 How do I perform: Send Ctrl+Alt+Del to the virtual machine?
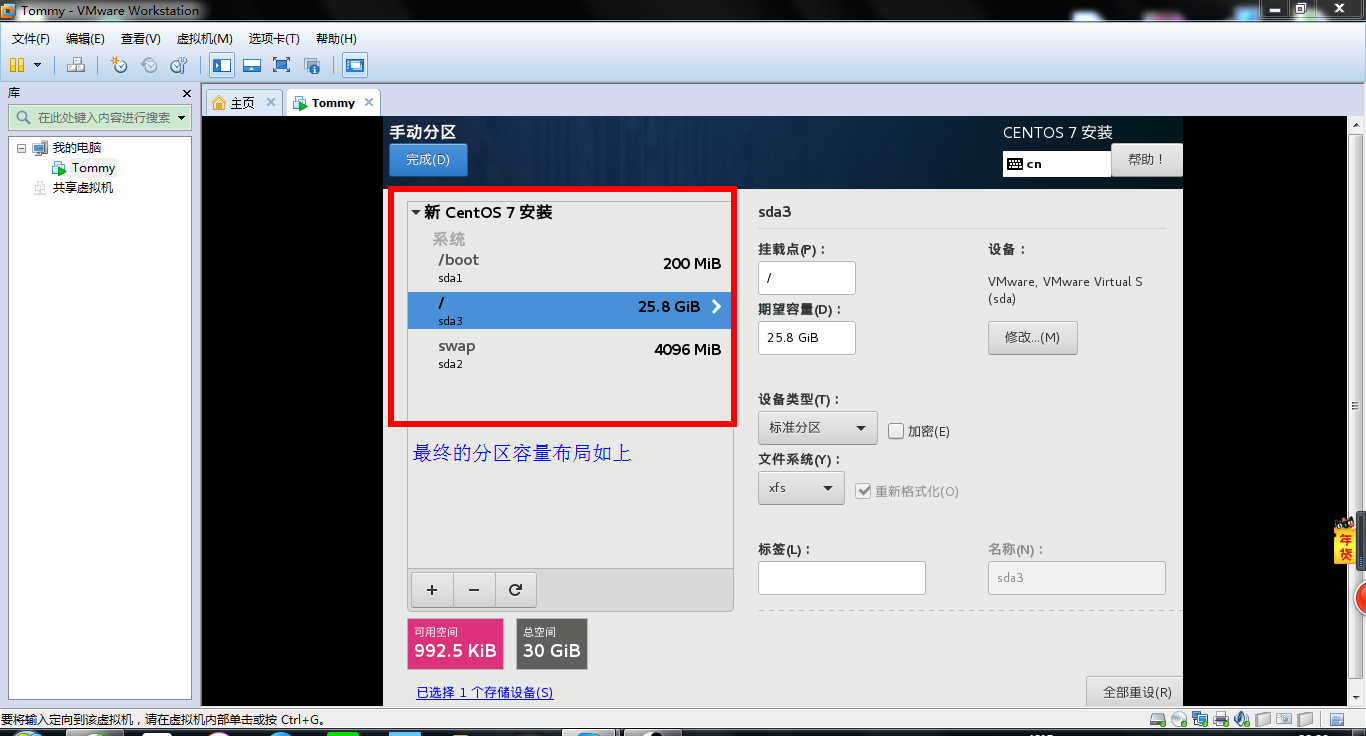pyautogui.click(x=76, y=65)
